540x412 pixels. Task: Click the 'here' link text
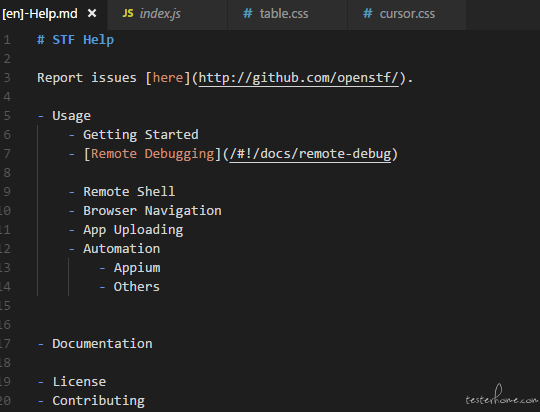(x=168, y=78)
